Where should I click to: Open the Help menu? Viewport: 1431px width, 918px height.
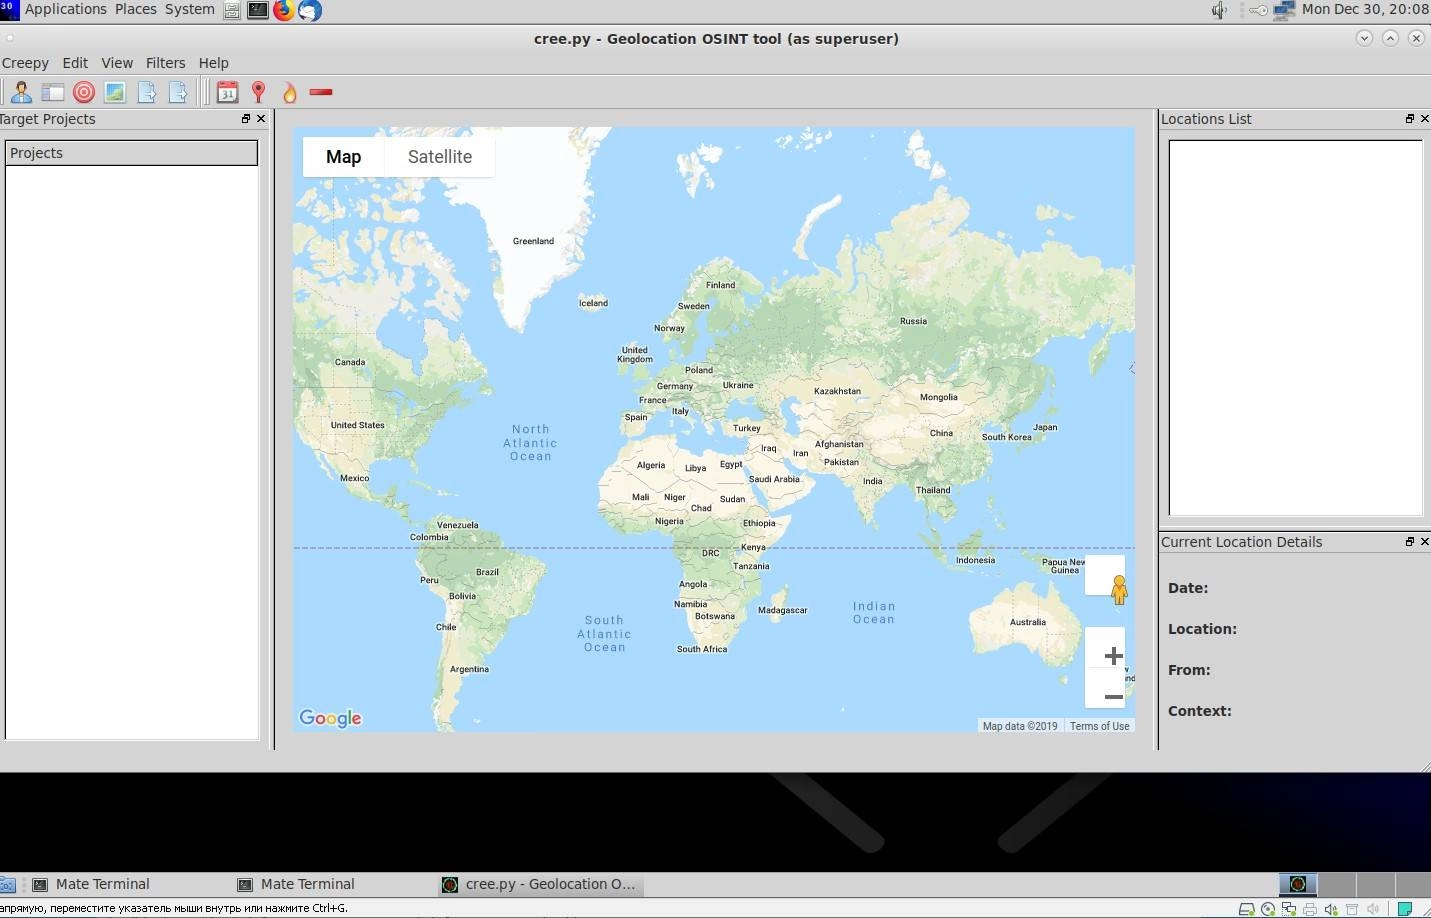(213, 63)
